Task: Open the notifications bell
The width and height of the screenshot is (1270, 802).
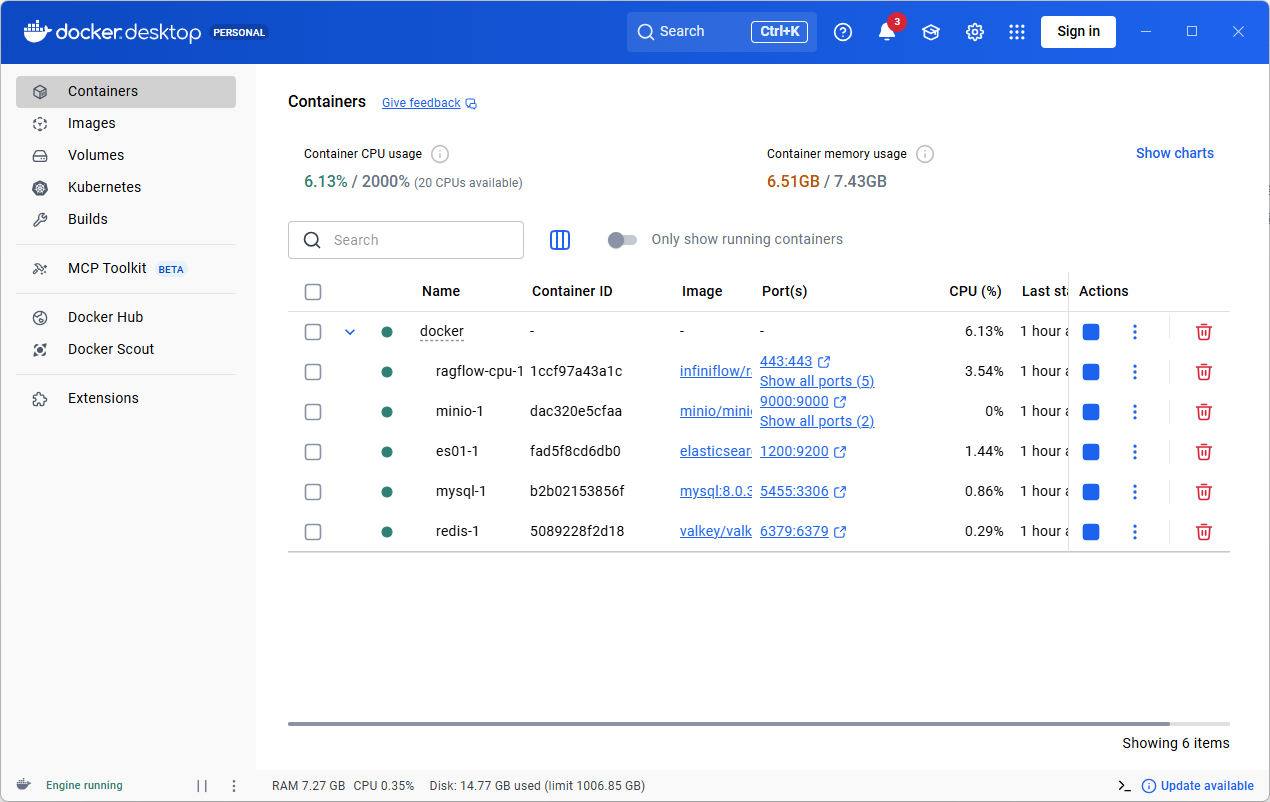Action: pos(887,32)
